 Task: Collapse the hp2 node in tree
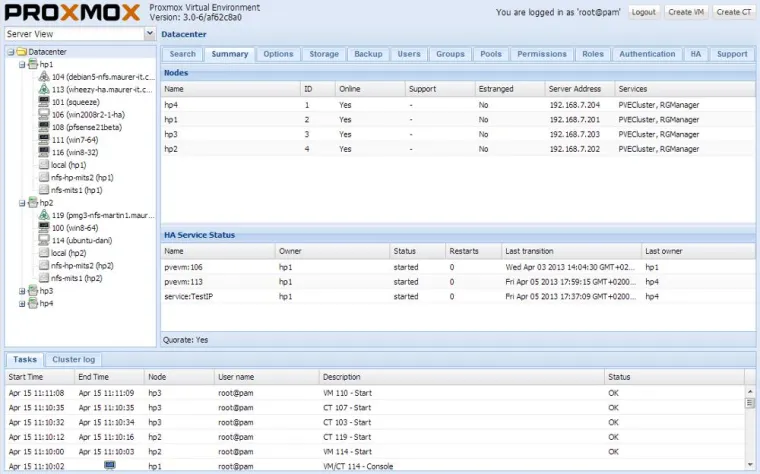coord(22,202)
